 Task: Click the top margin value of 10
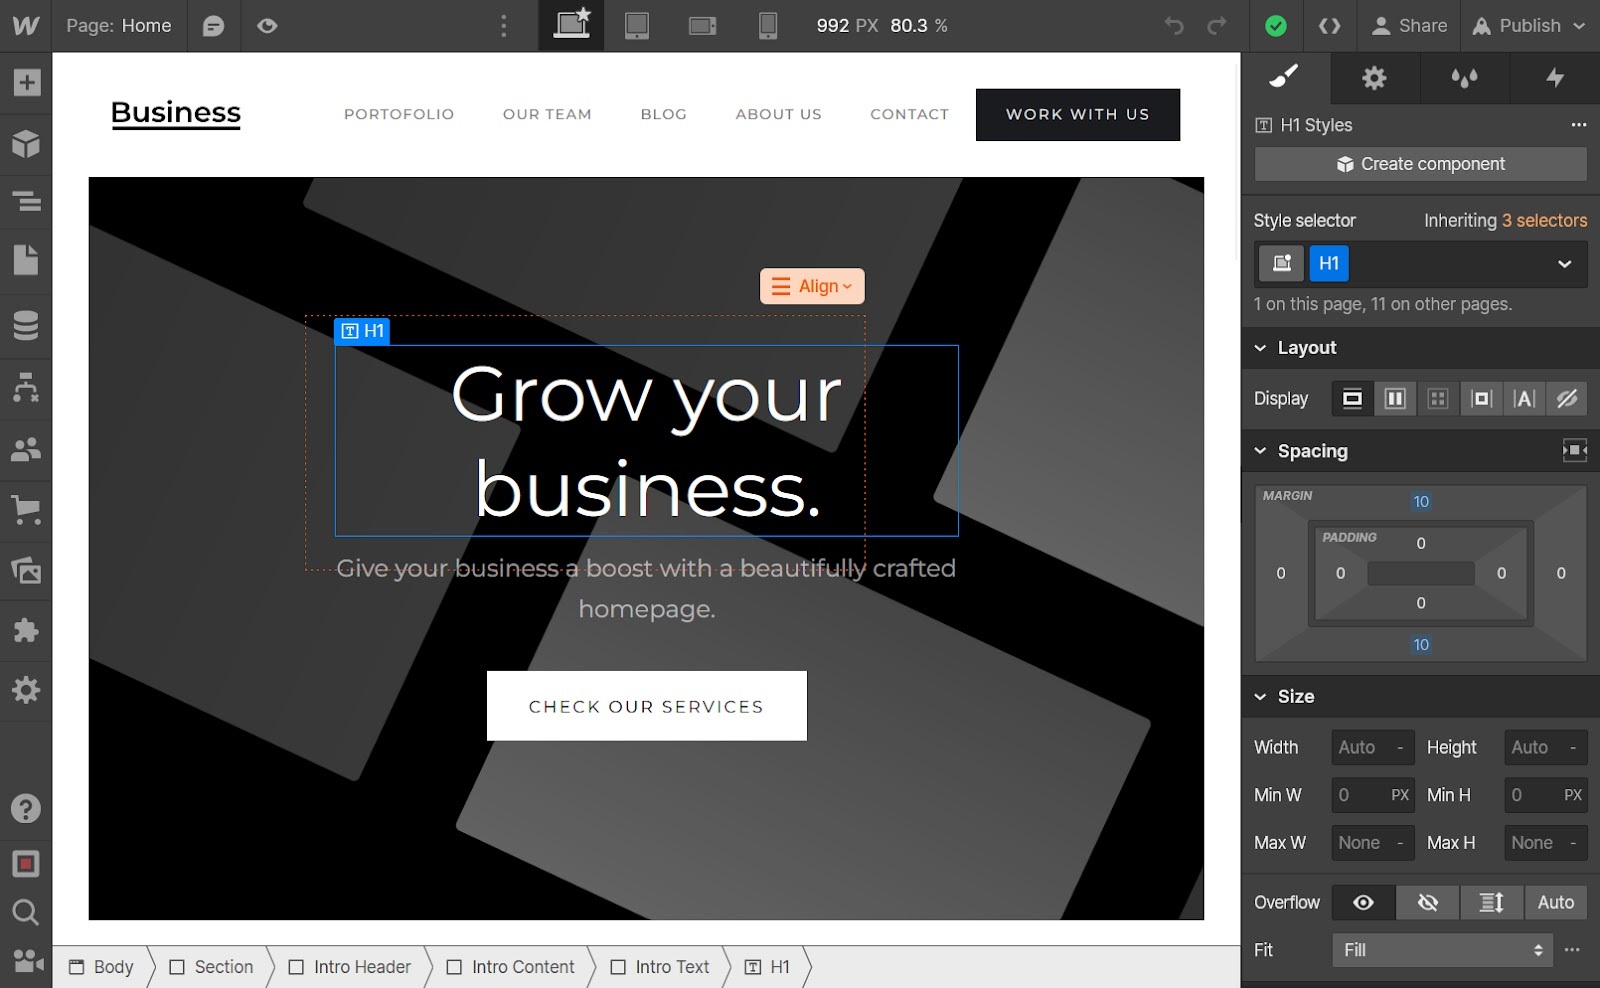click(1421, 501)
